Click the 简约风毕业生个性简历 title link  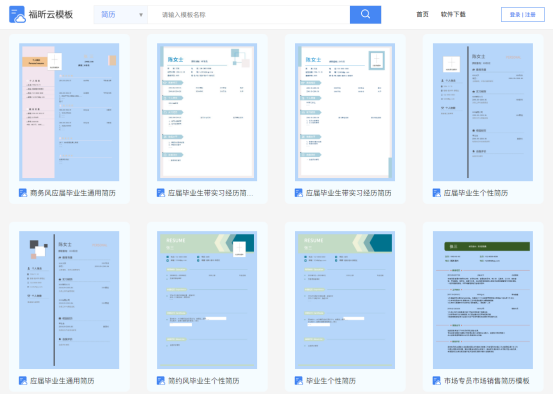(203, 381)
